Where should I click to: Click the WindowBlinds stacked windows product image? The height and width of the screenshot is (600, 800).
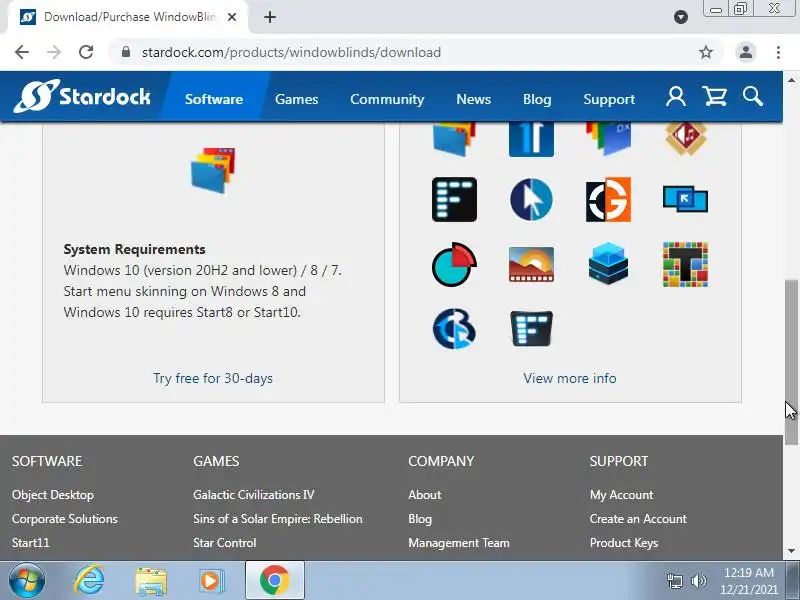click(x=213, y=170)
